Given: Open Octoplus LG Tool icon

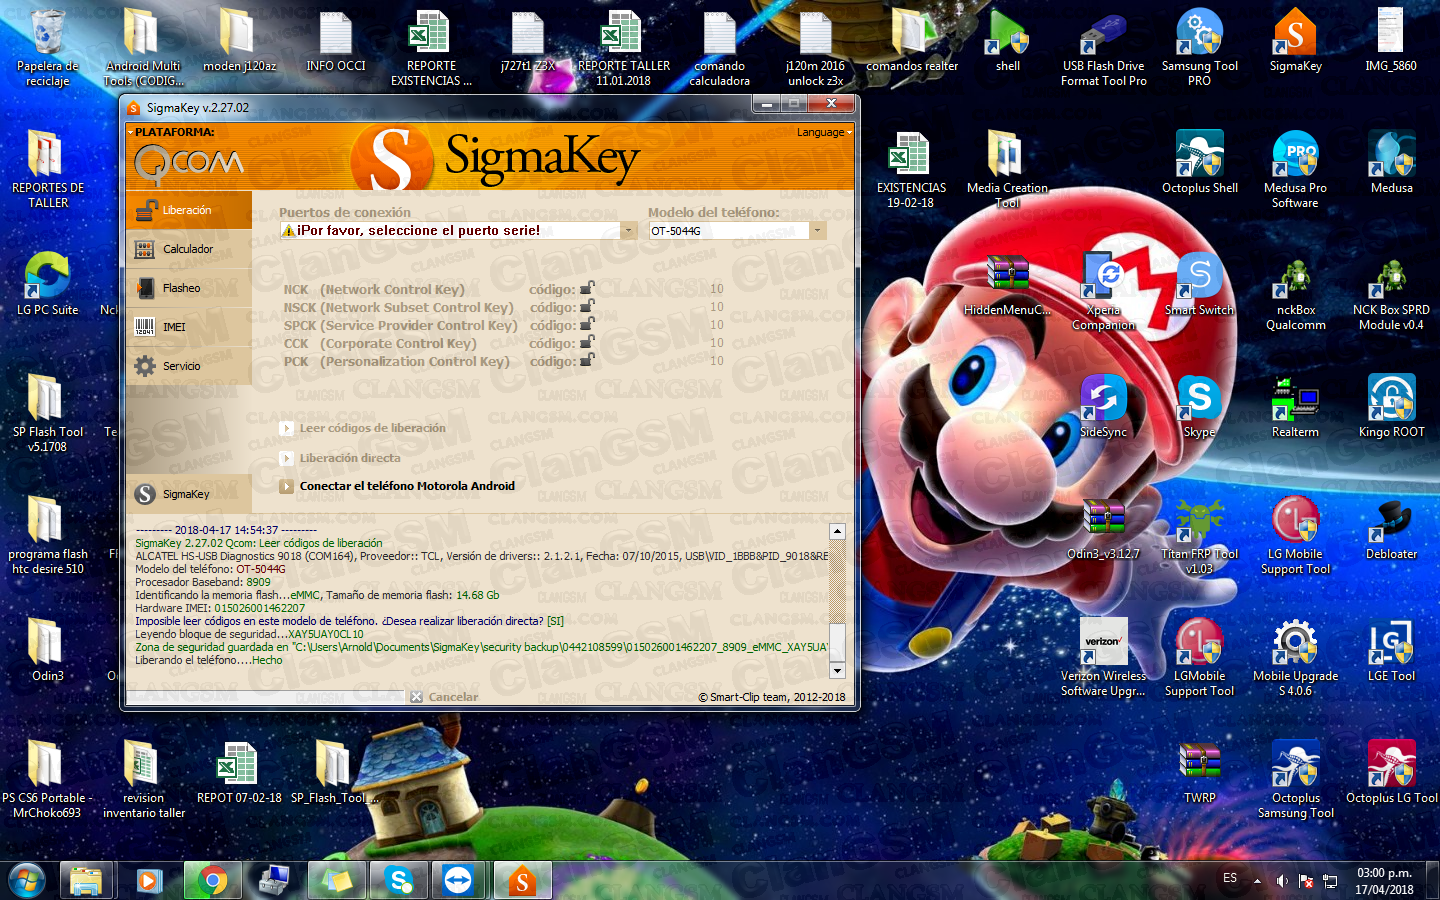Looking at the screenshot, I should click(x=1391, y=772).
